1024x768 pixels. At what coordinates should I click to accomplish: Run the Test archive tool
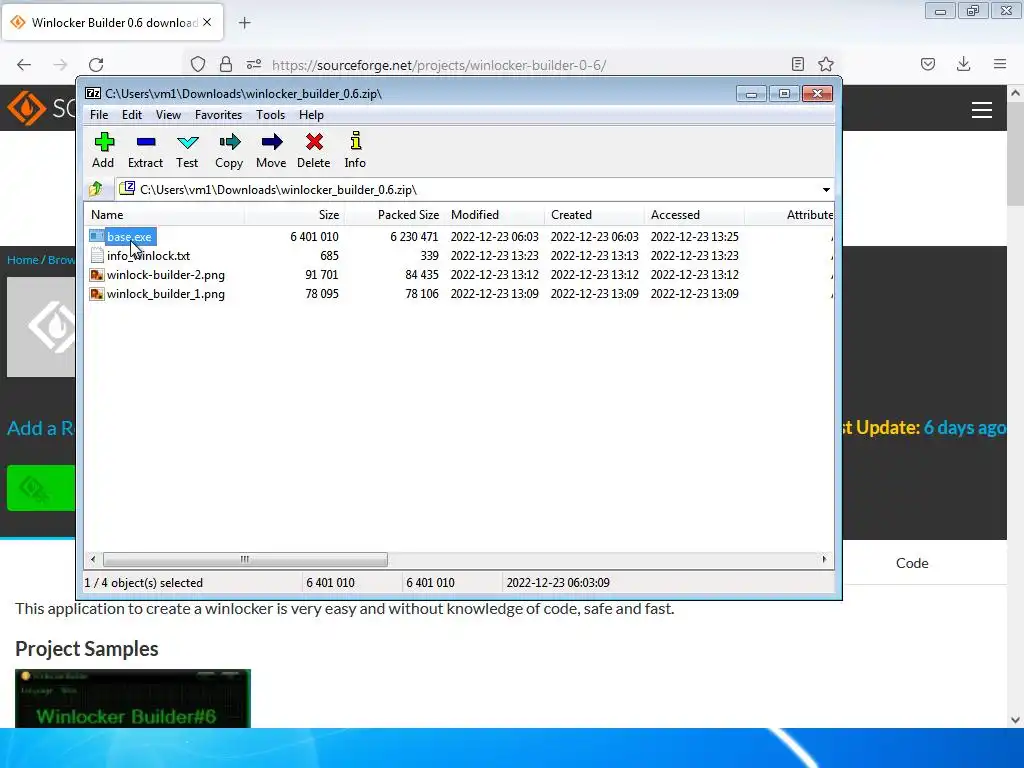(x=187, y=142)
